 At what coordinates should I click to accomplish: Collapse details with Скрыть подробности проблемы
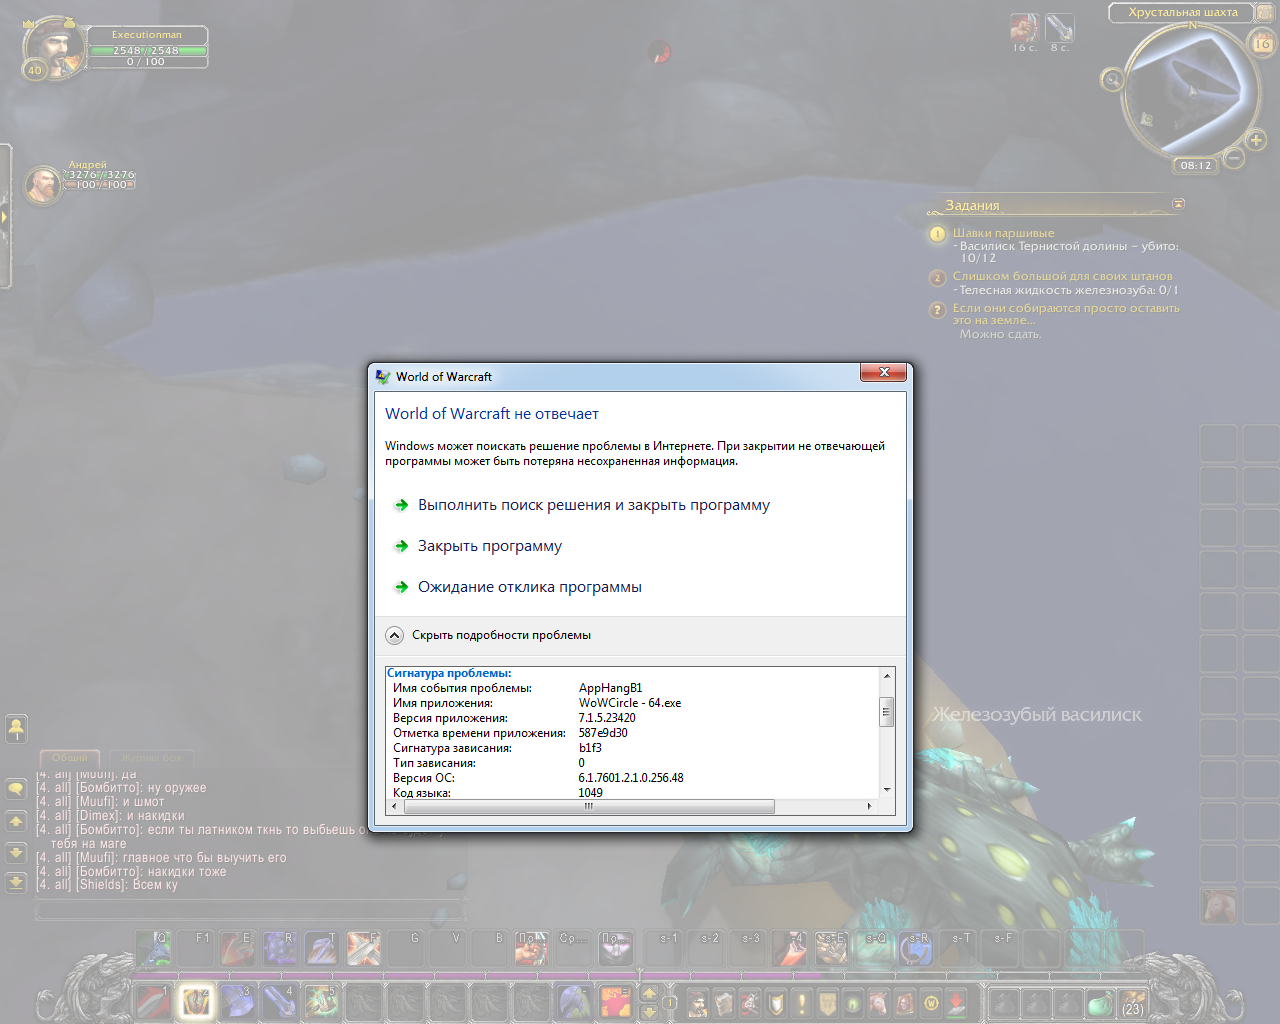[x=394, y=635]
